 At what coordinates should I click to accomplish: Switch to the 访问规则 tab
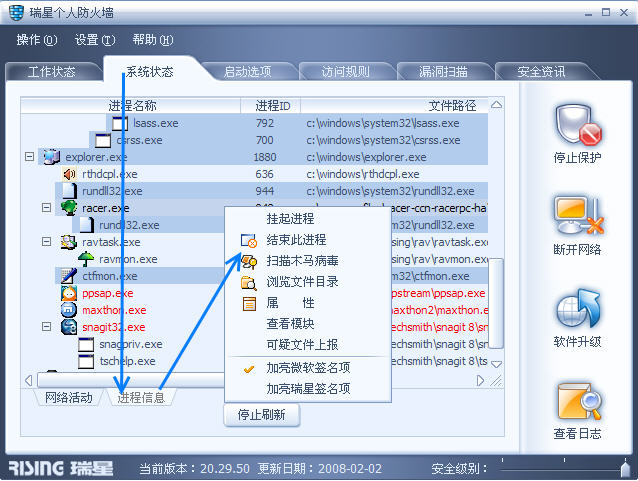[x=345, y=72]
